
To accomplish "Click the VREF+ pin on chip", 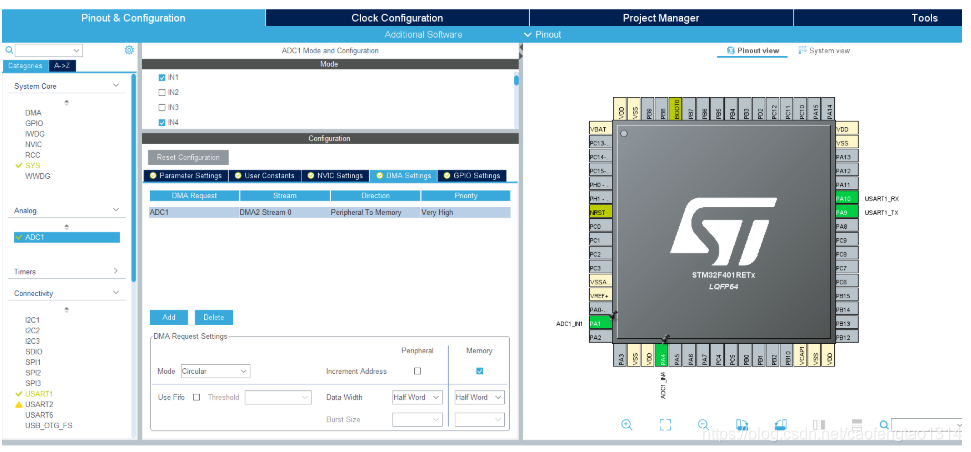I will [x=600, y=296].
